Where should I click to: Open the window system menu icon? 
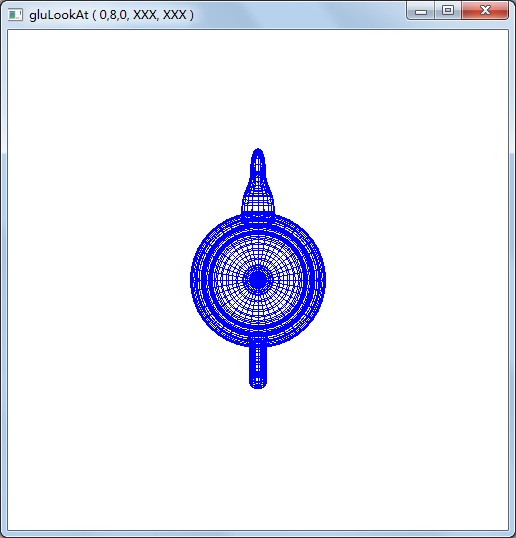click(x=15, y=15)
